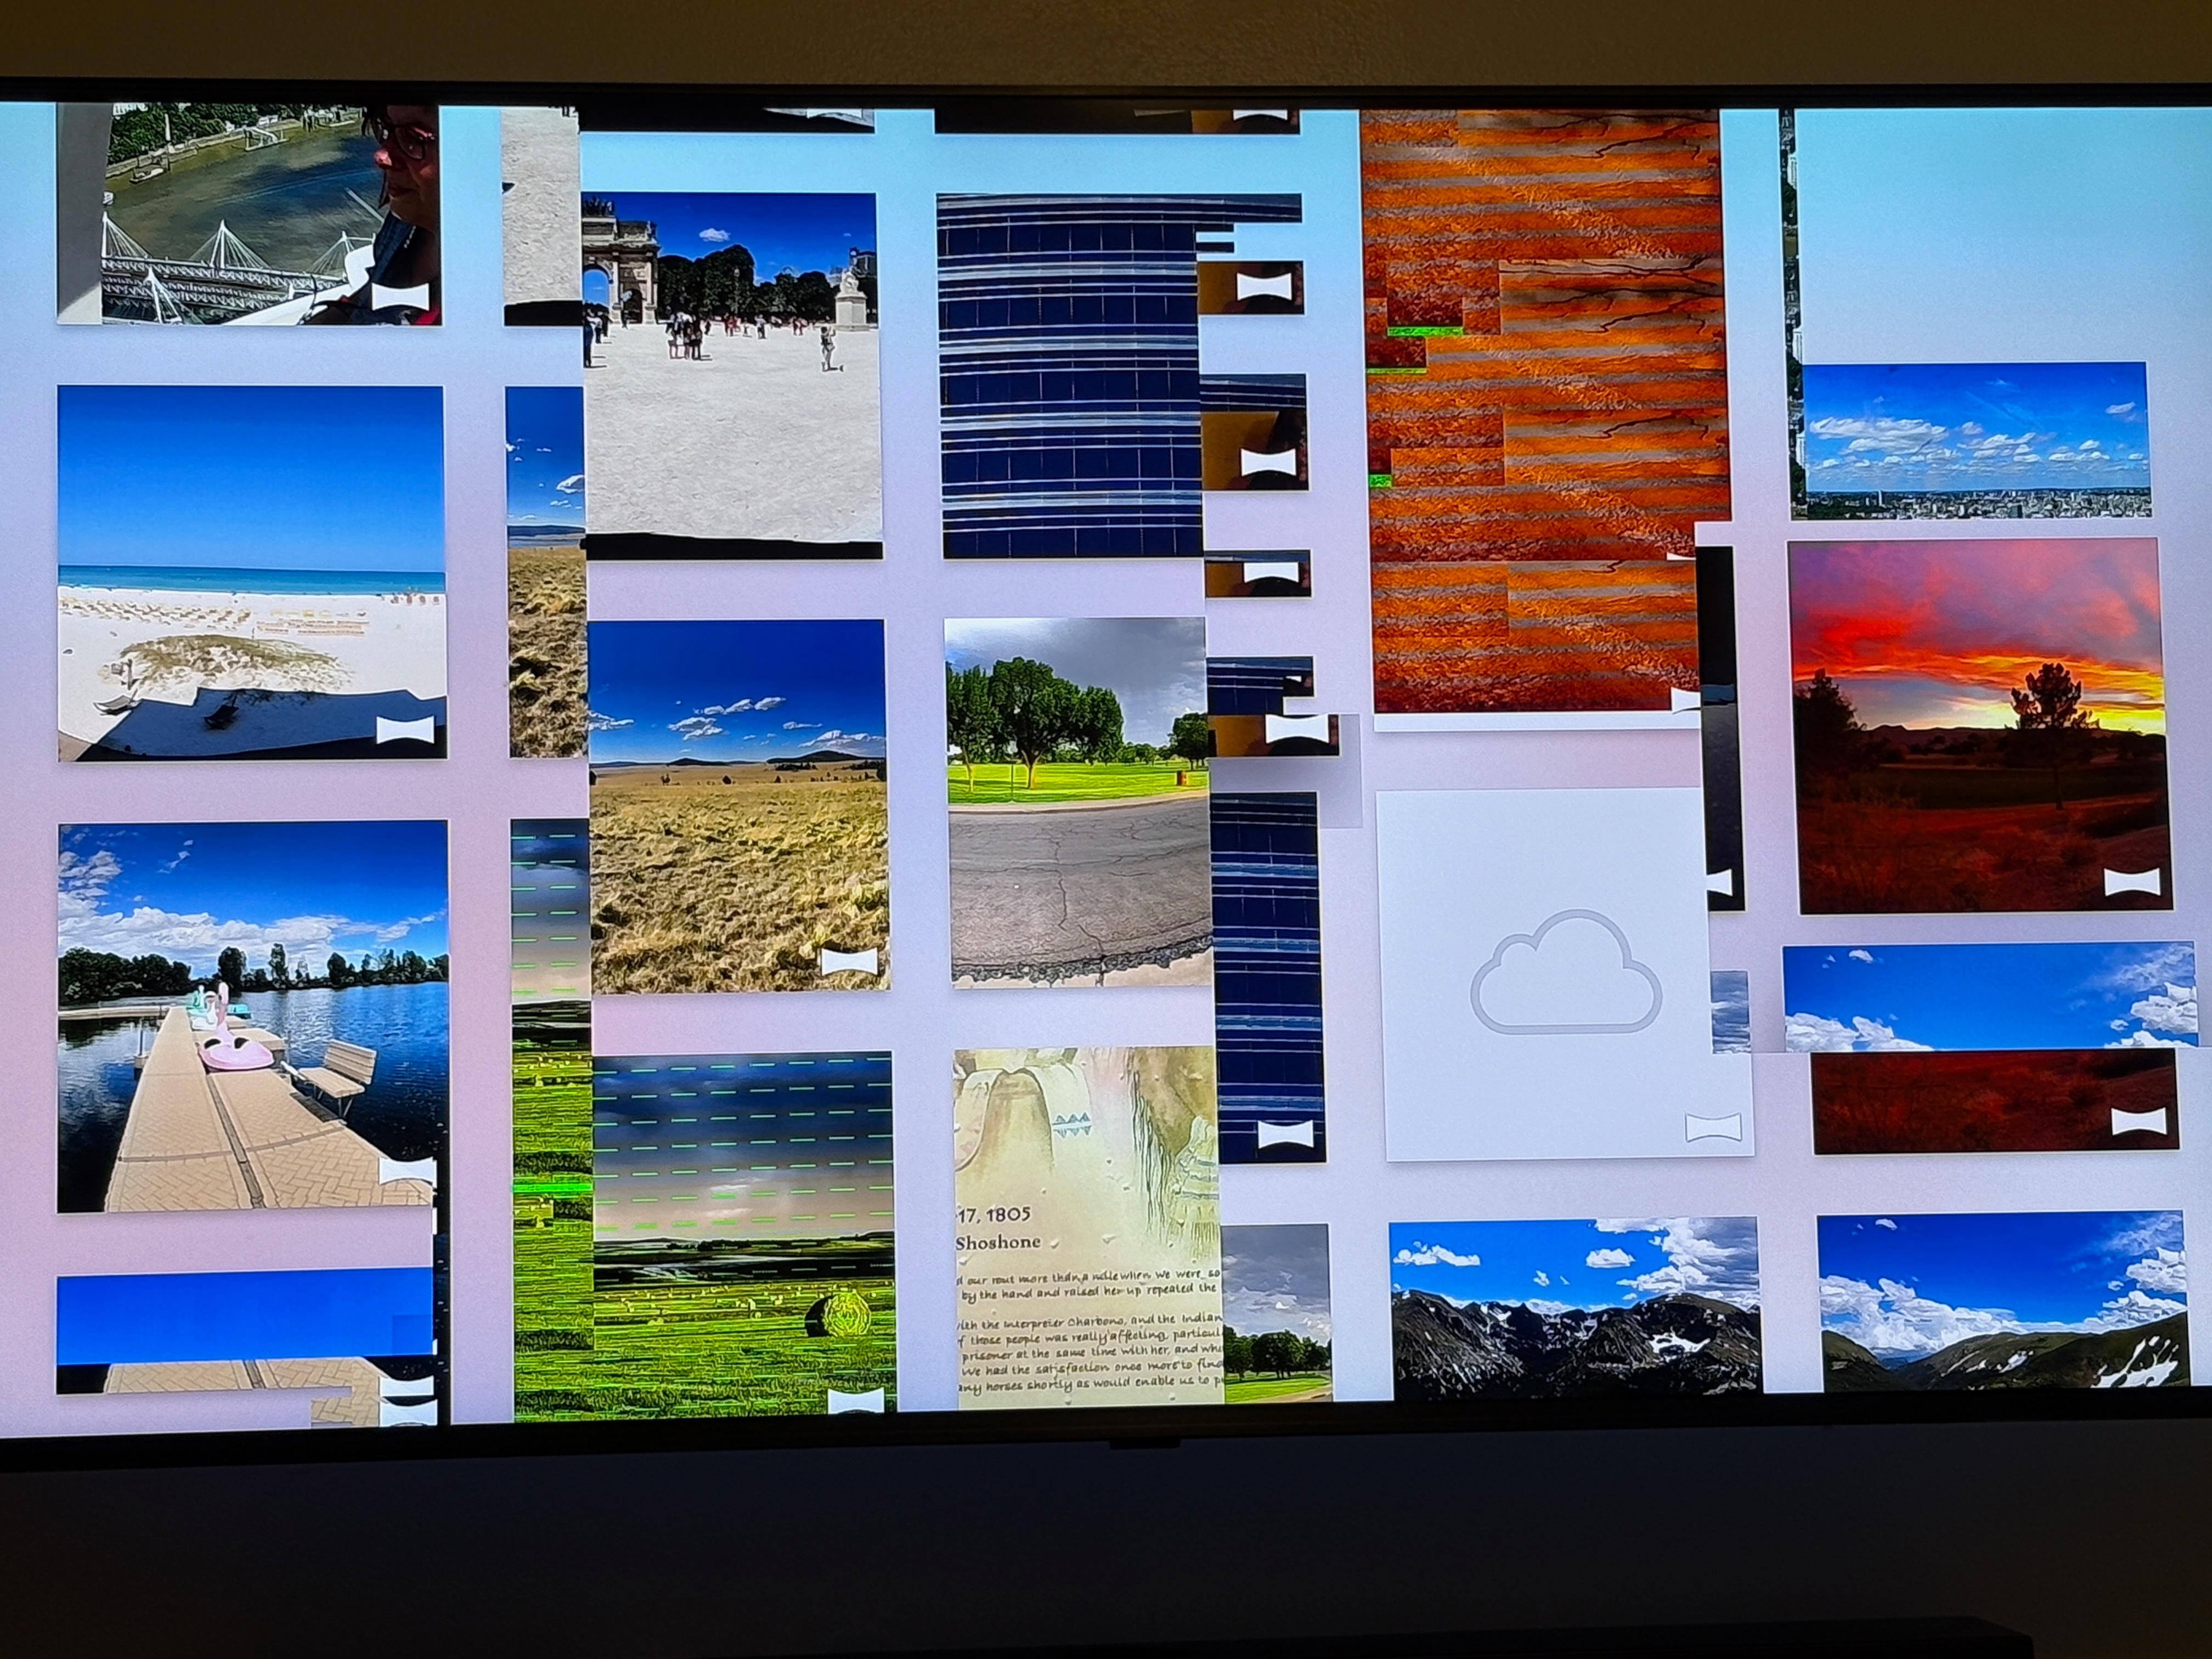Viewport: 2212px width, 1659px height.
Task: Click panorama badge on aerial bridge photo
Action: click(400, 296)
